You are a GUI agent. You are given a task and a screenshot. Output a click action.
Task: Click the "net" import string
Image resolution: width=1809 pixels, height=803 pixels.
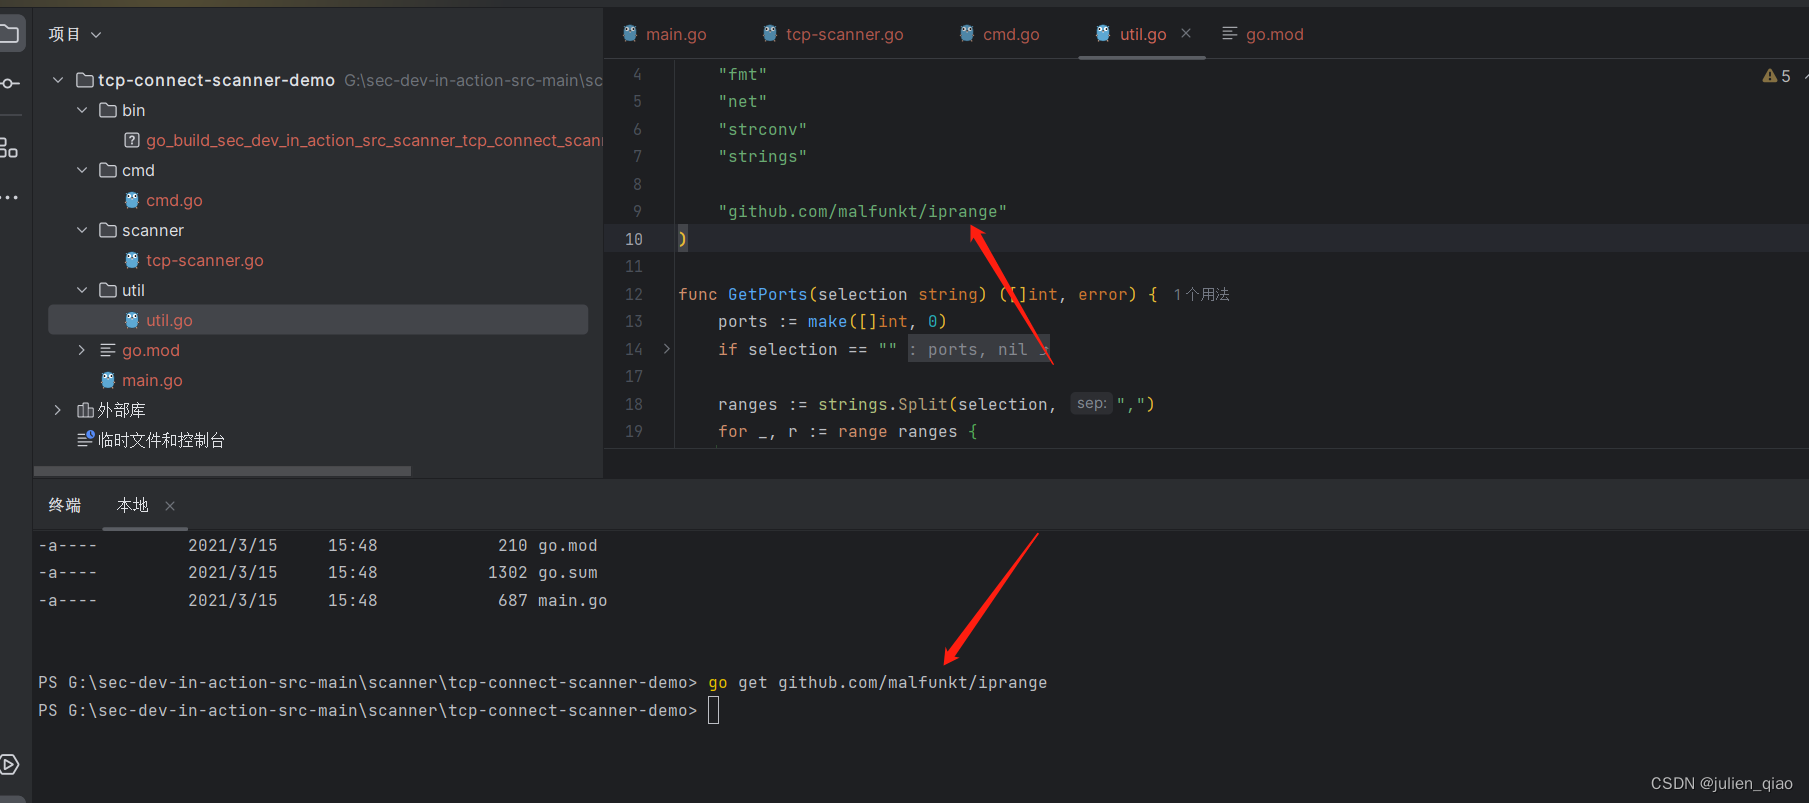[742, 101]
